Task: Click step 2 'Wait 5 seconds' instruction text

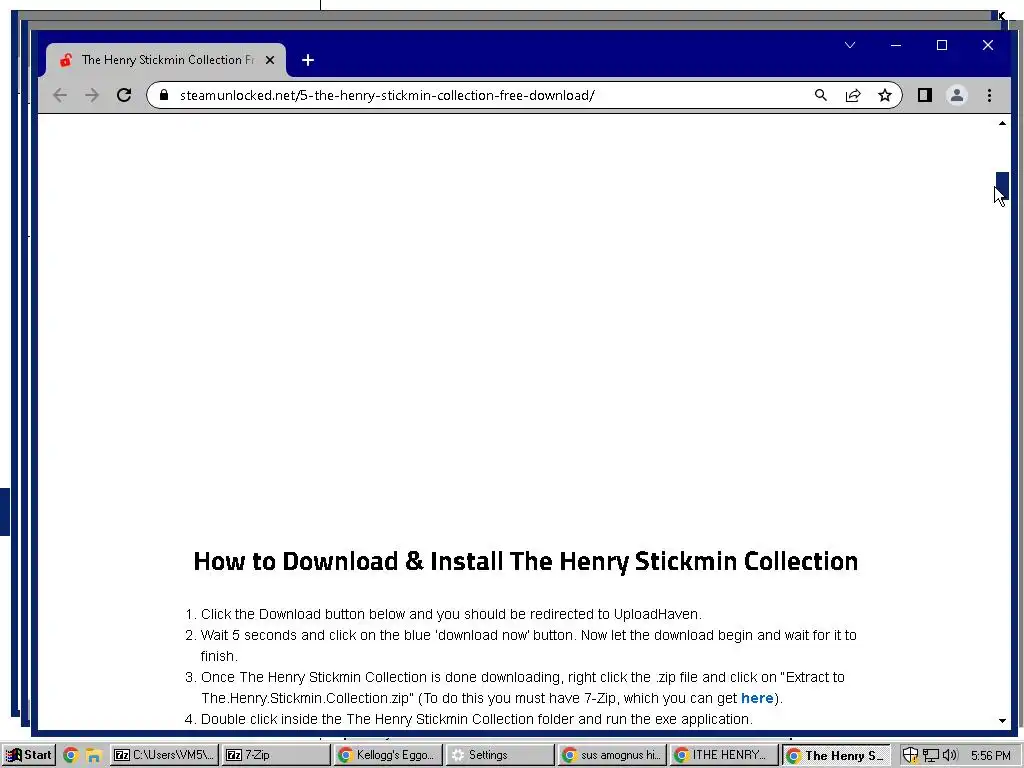Action: click(528, 645)
